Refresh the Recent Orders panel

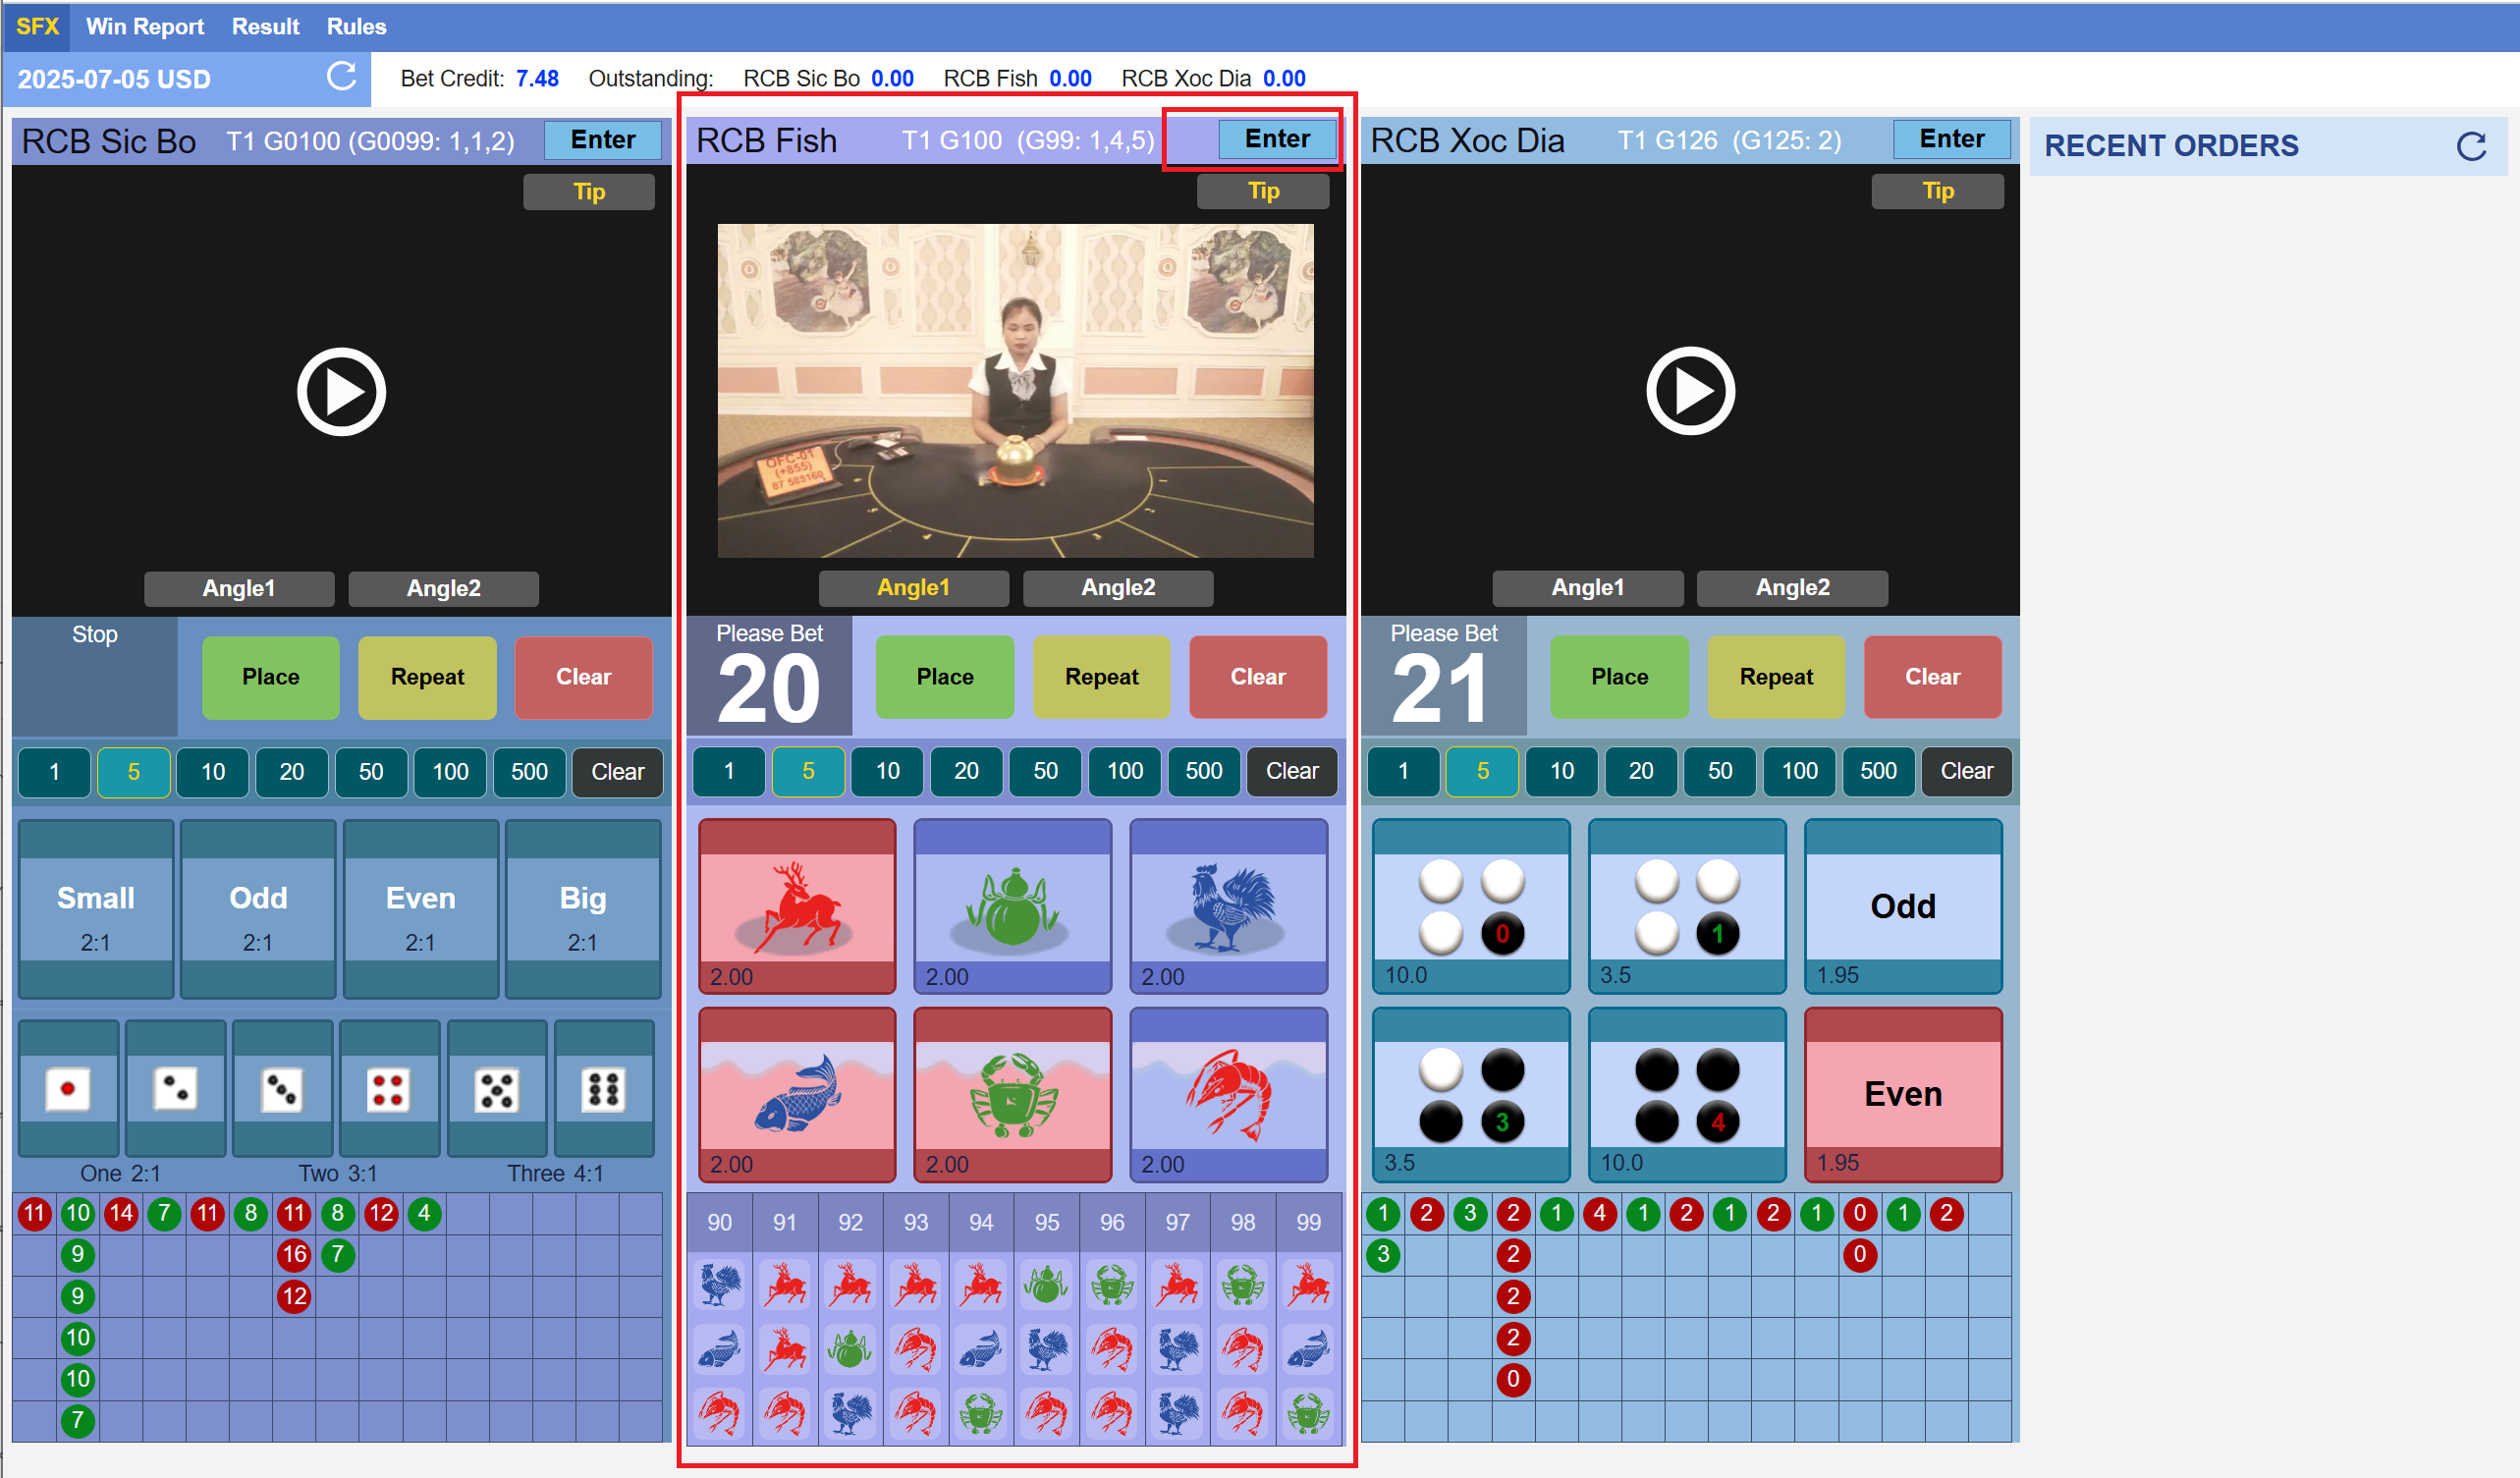[2471, 146]
